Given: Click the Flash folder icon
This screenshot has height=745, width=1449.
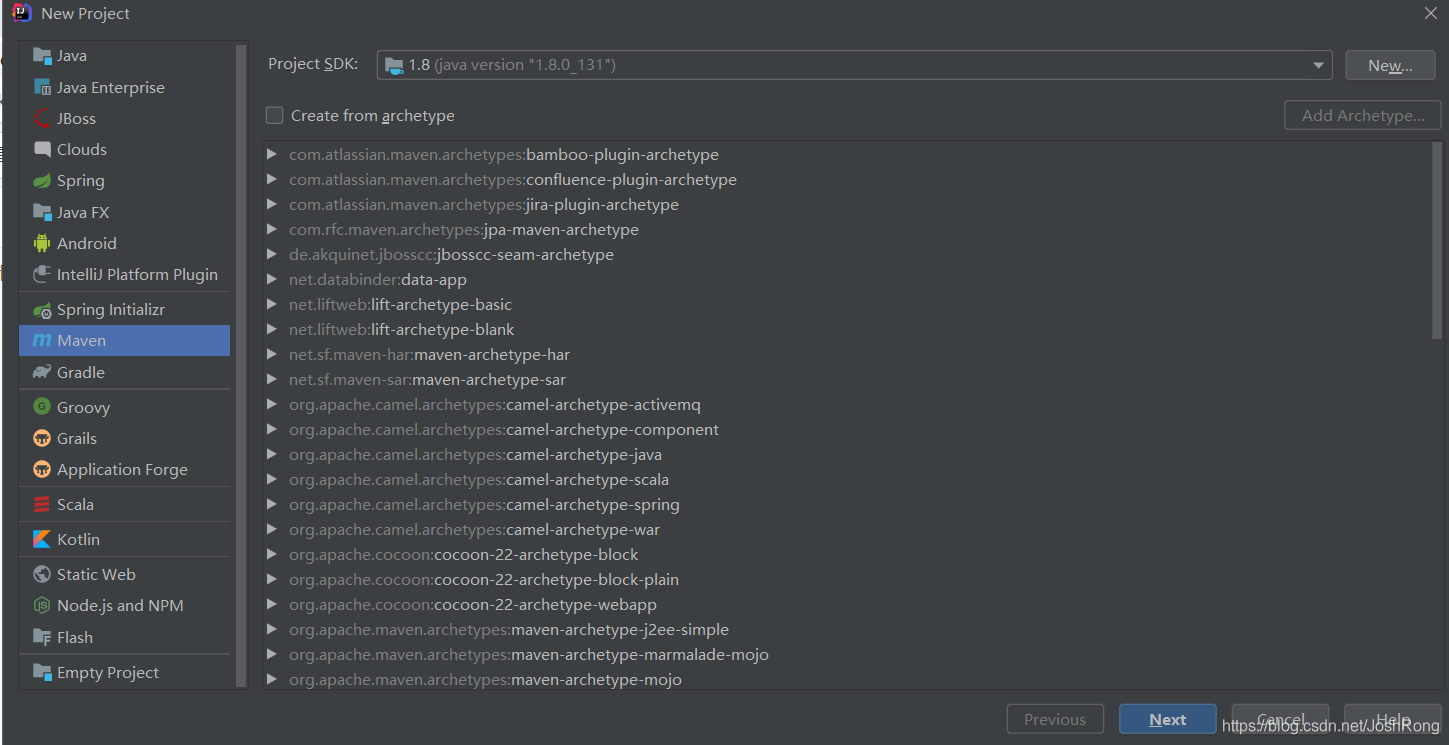Looking at the screenshot, I should click(x=42, y=637).
